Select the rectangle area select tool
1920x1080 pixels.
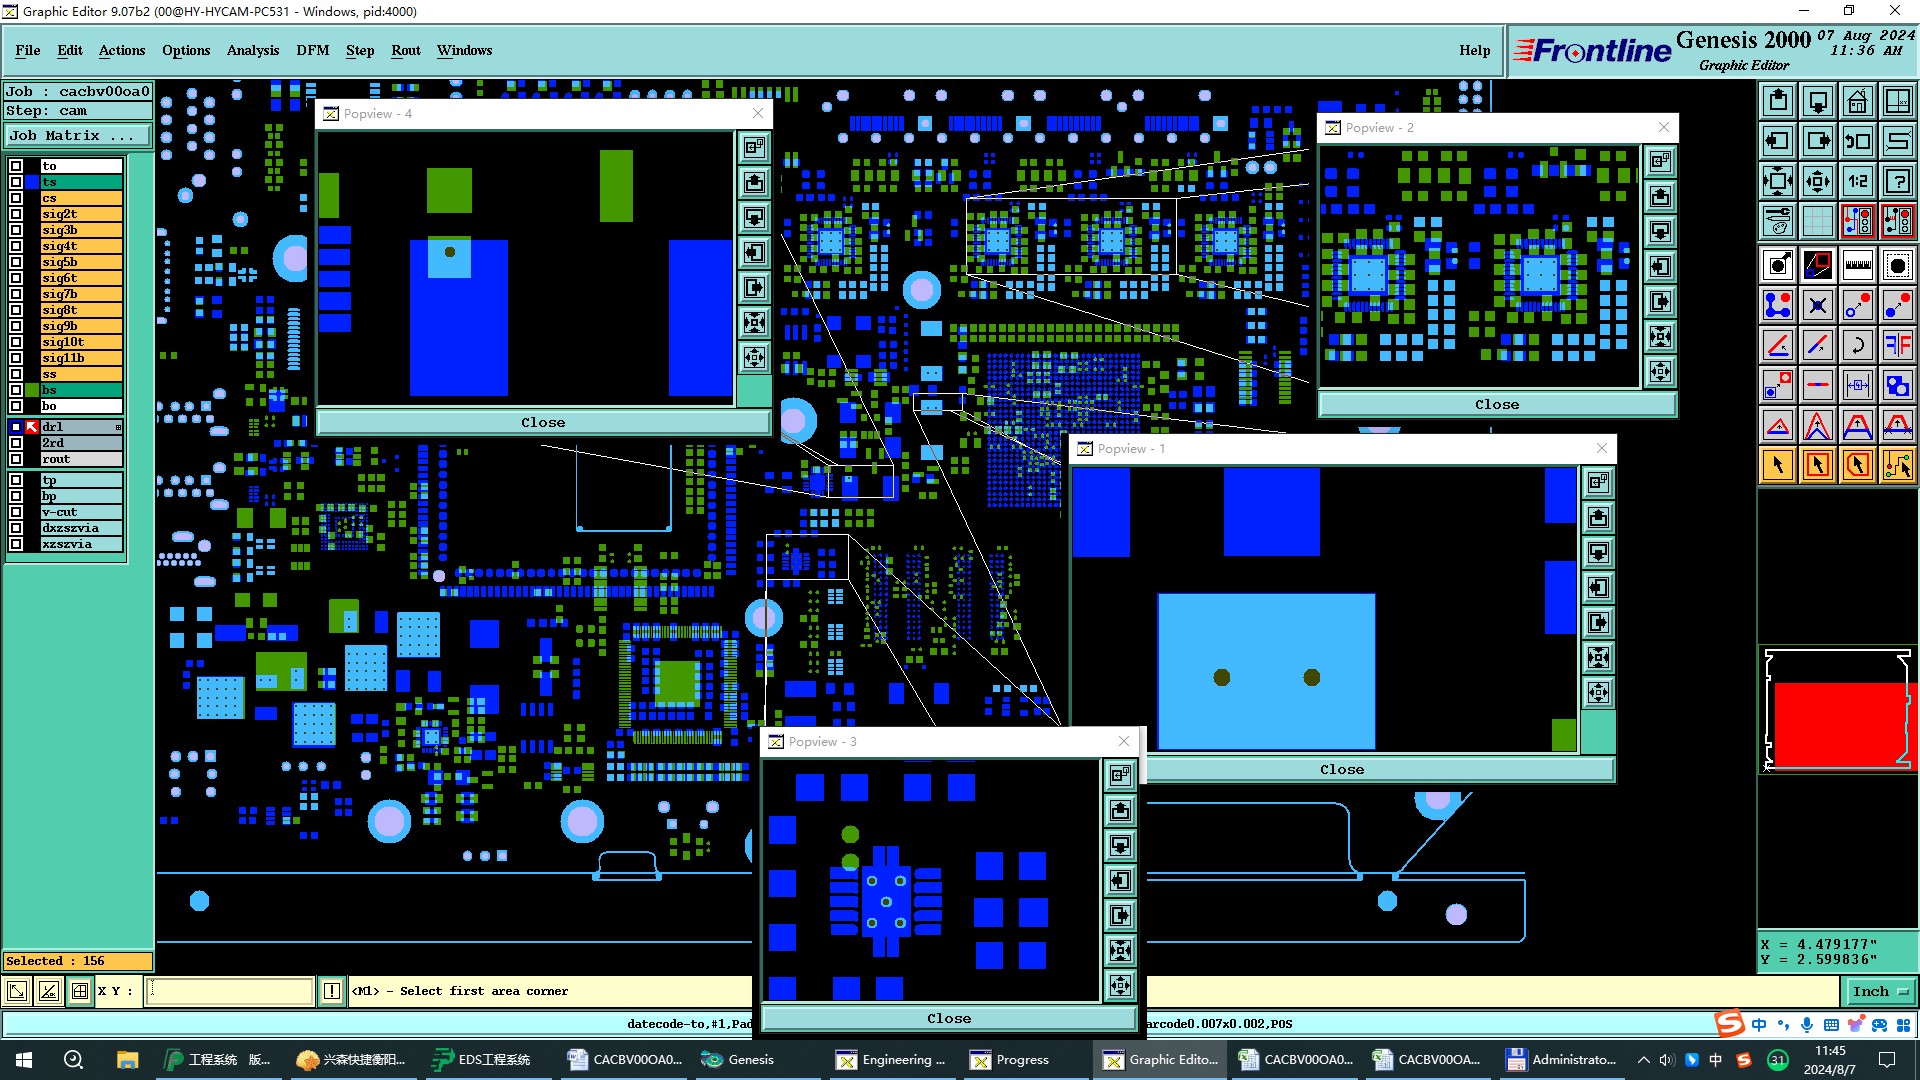pos(1818,465)
